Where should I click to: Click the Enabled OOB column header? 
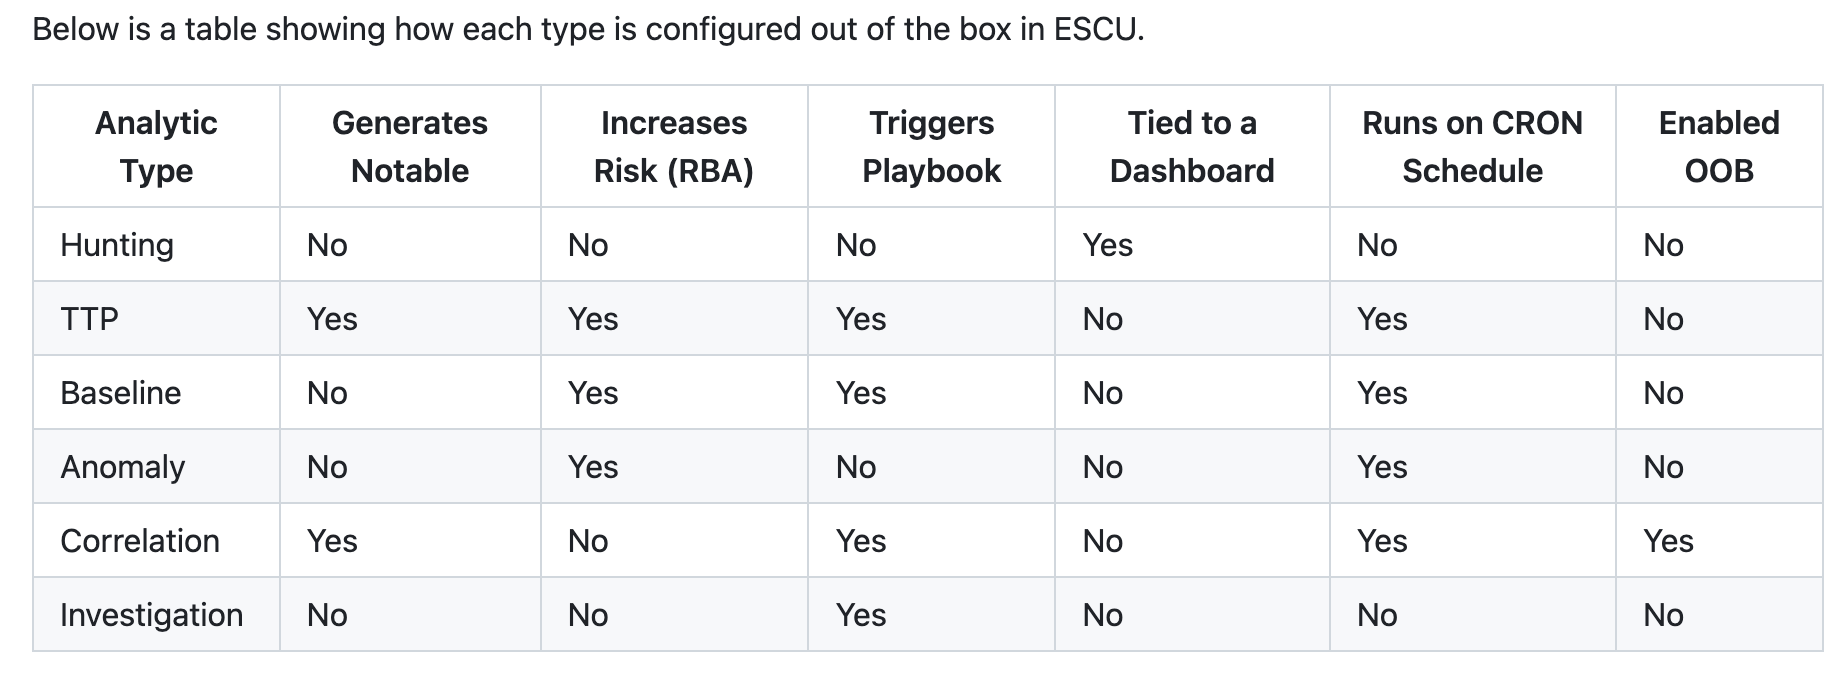point(1719,147)
